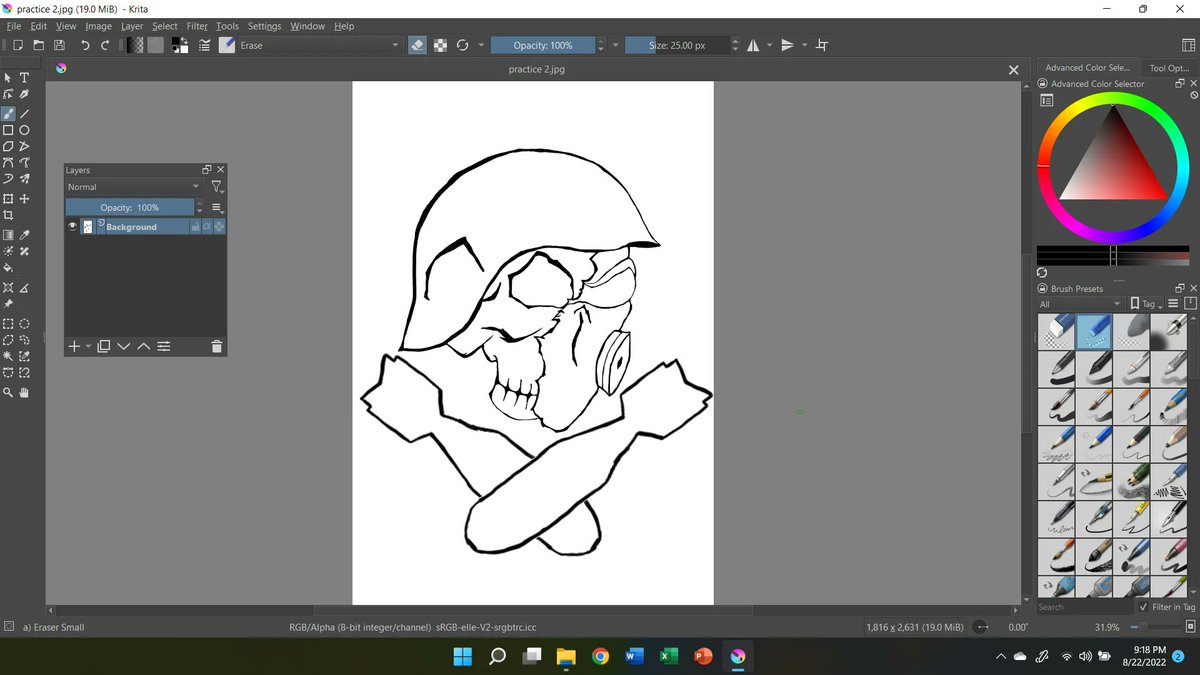Select the Crop tool
Viewport: 1200px width, 675px height.
tap(8, 215)
